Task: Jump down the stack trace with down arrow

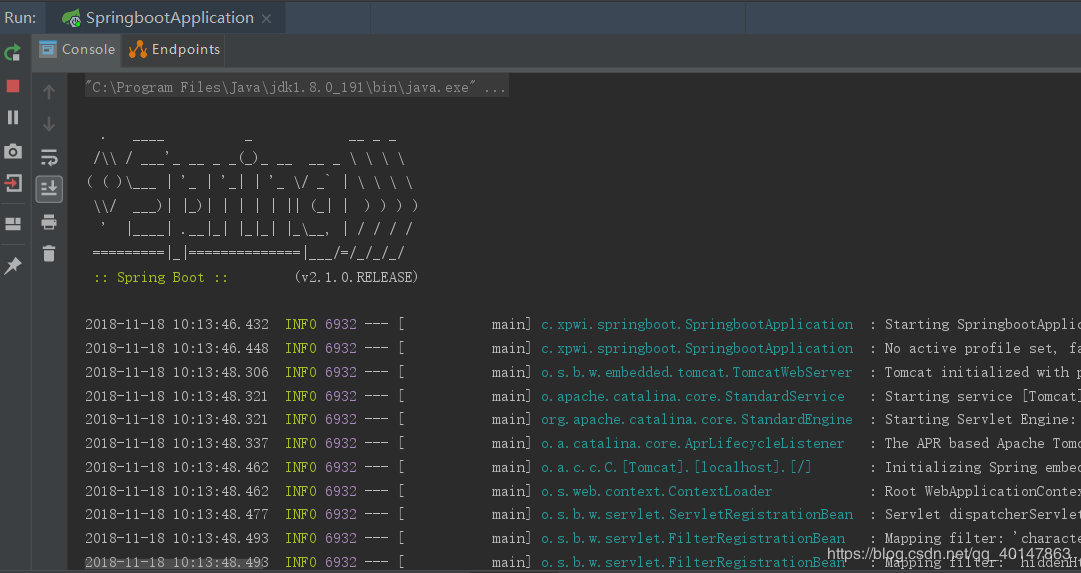Action: pyautogui.click(x=49, y=124)
